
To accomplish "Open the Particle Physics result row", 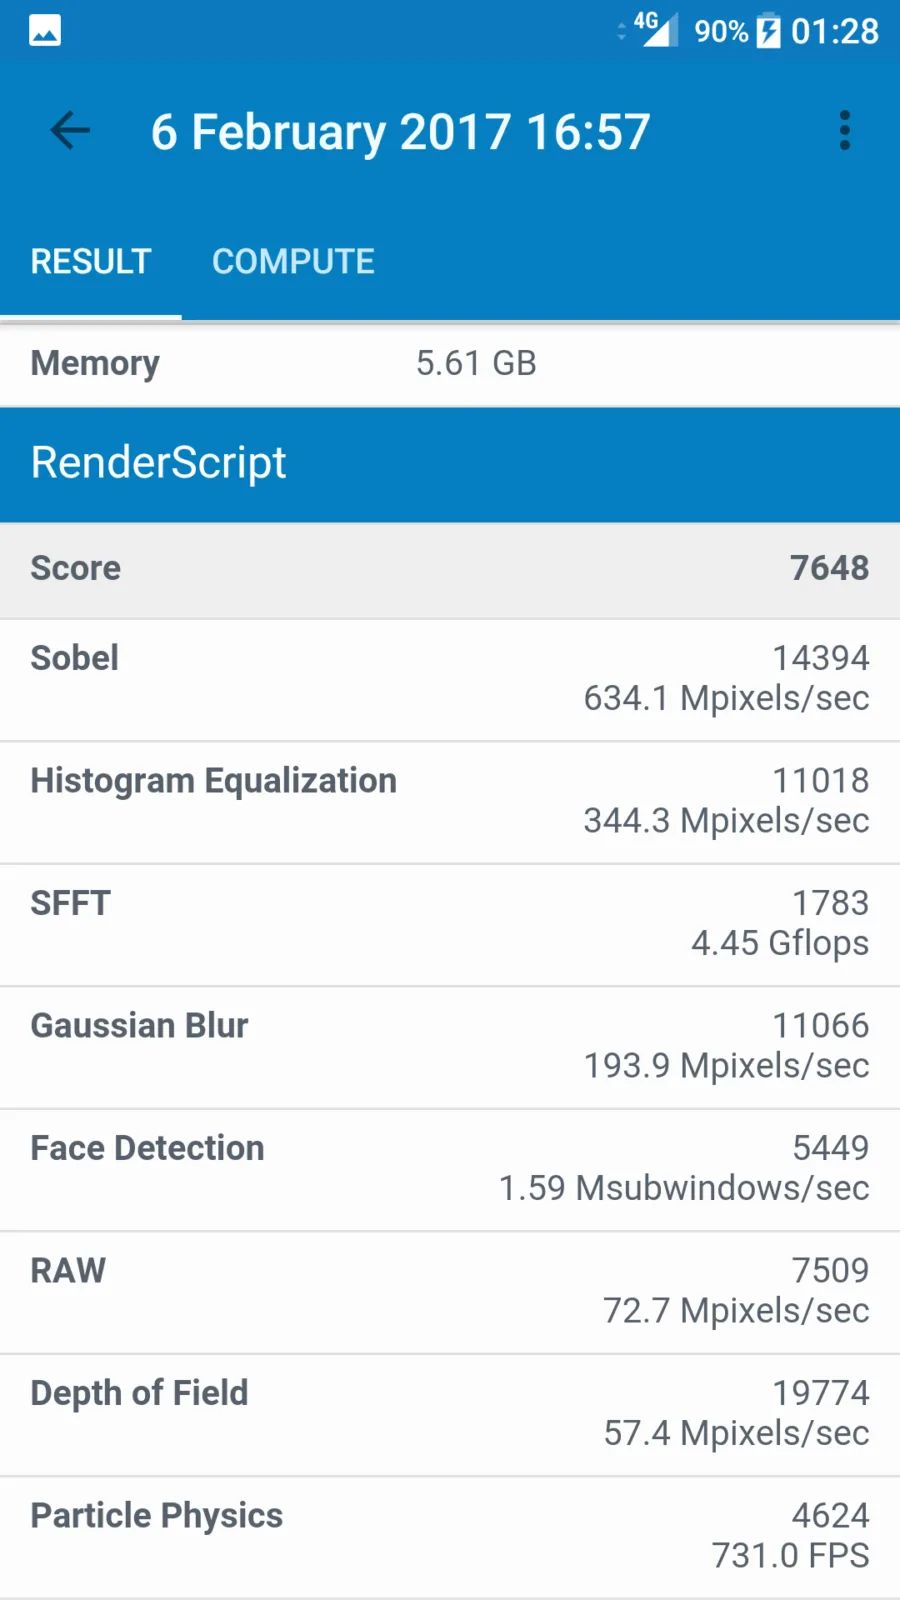I will [x=450, y=1537].
